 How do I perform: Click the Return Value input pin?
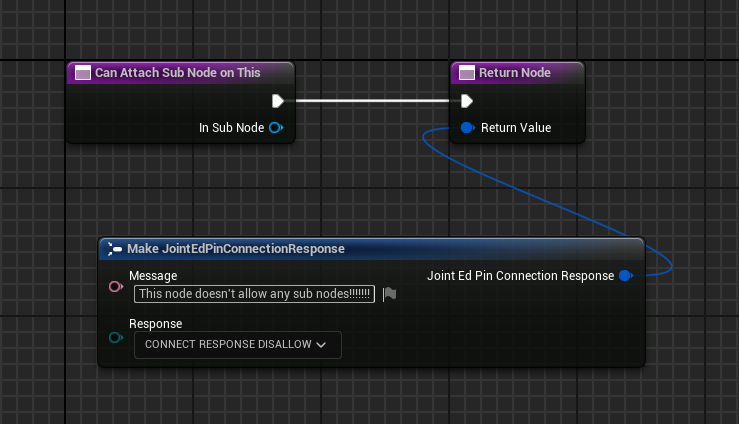coord(466,128)
